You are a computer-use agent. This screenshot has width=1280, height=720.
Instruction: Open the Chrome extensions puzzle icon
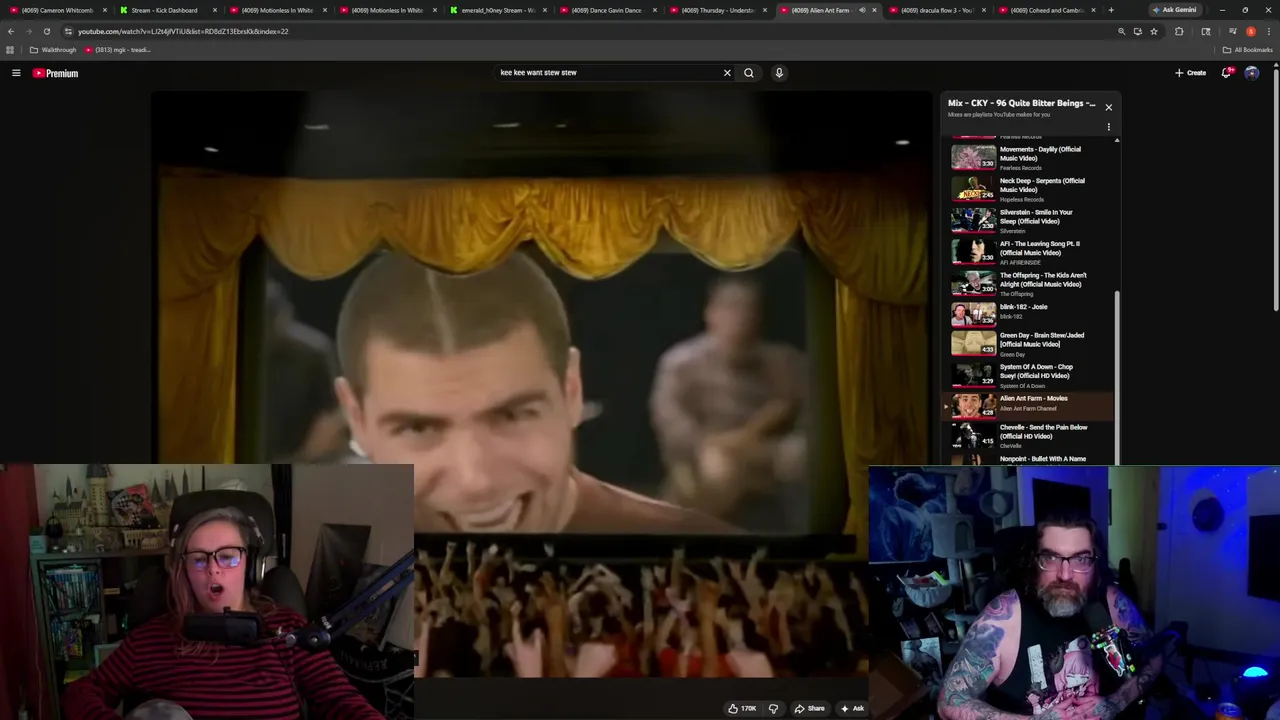(x=1179, y=31)
